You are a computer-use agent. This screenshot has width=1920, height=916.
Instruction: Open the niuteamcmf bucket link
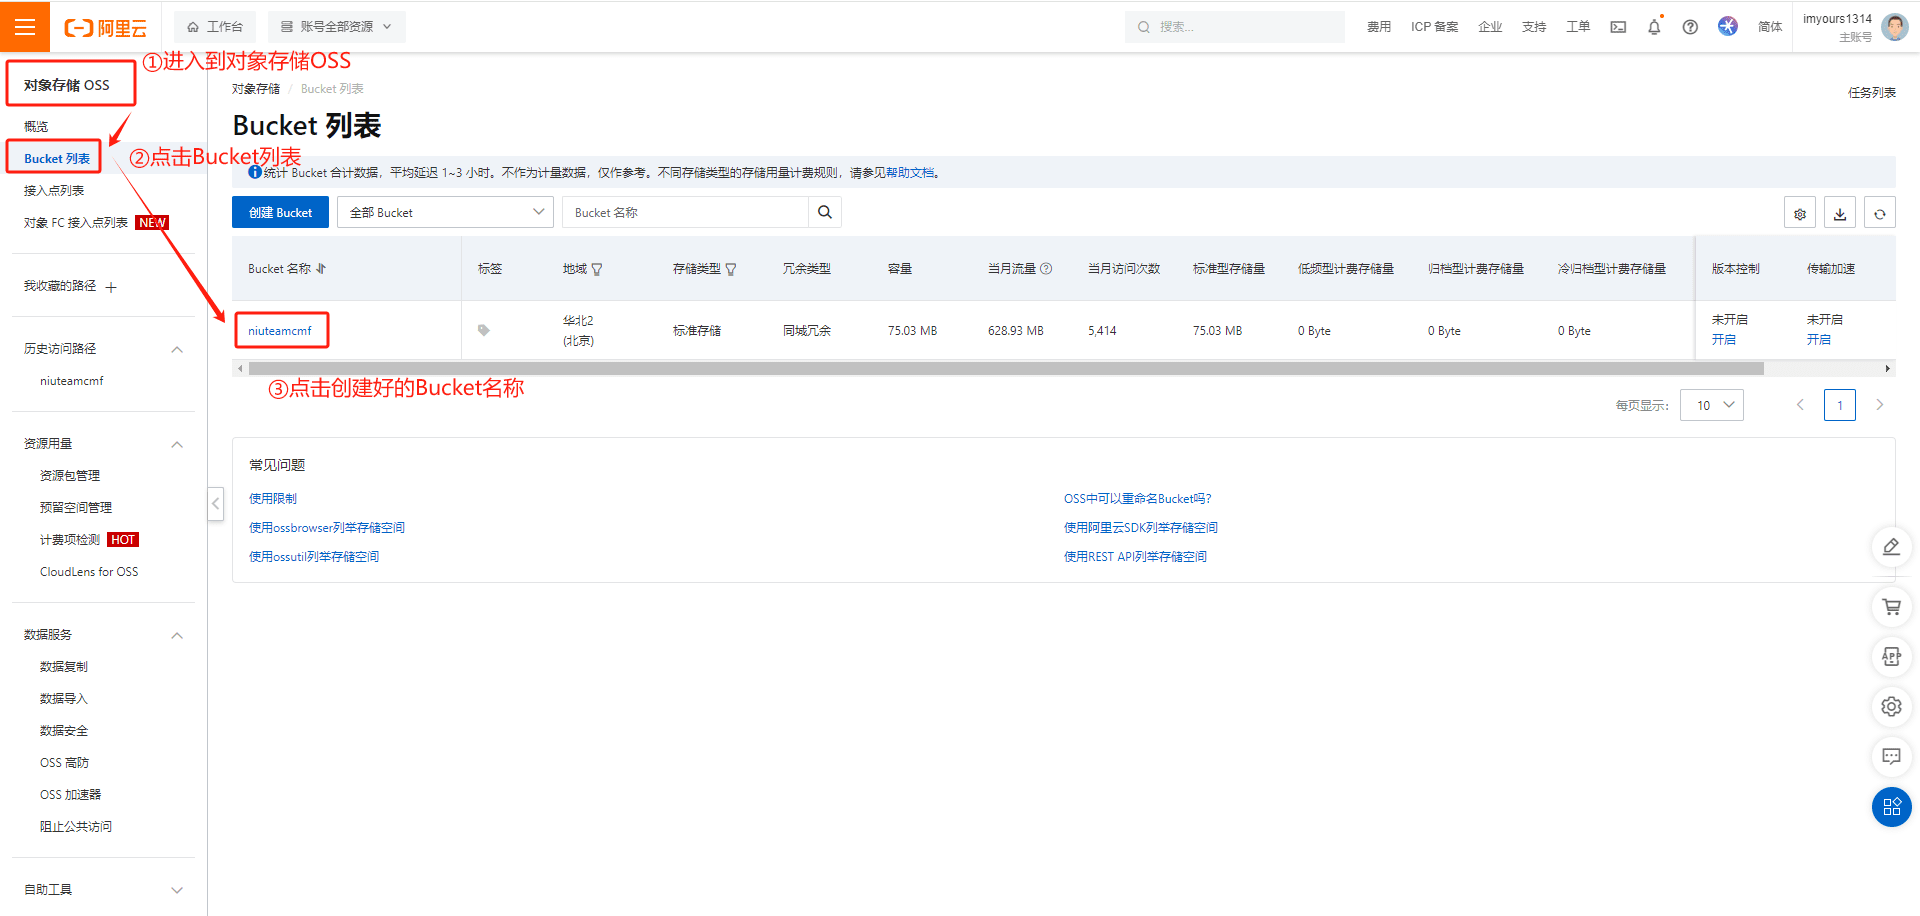280,331
